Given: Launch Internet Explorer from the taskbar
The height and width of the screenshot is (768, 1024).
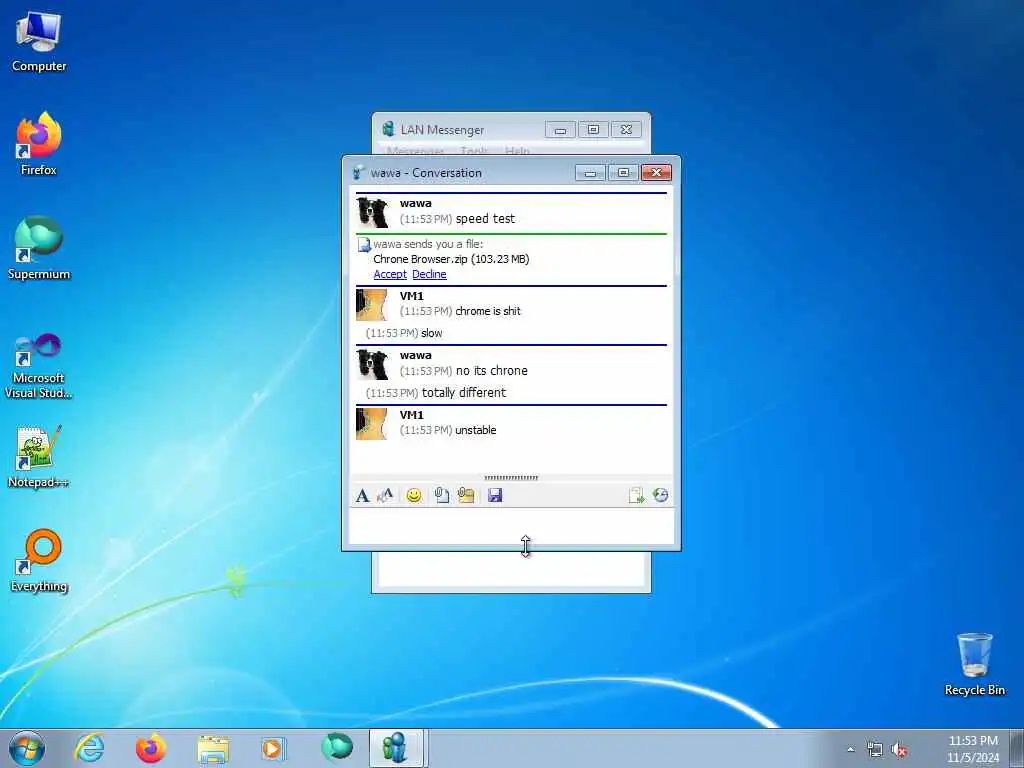Looking at the screenshot, I should [x=89, y=748].
